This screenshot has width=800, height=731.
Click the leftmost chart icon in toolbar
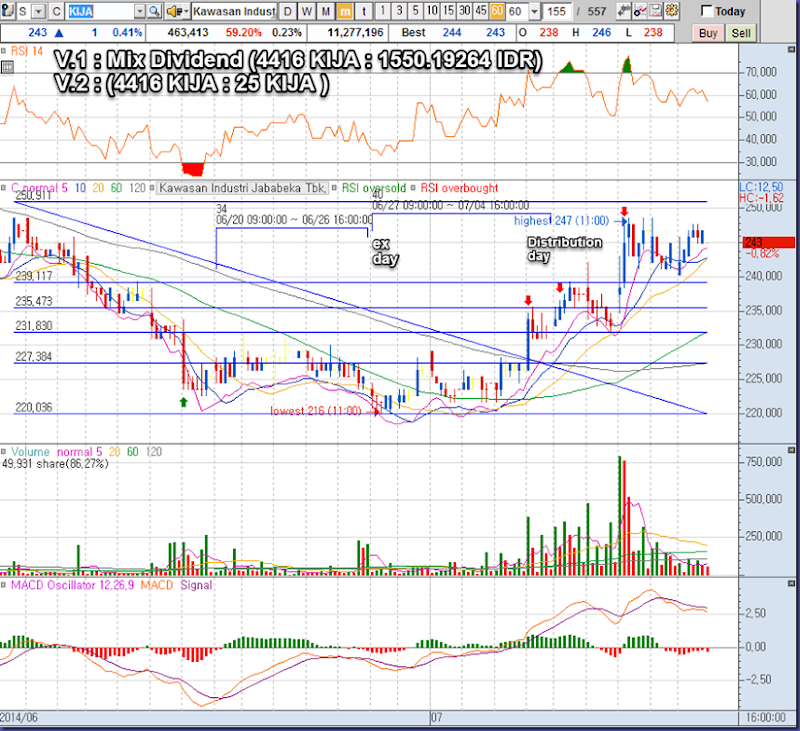[10, 11]
